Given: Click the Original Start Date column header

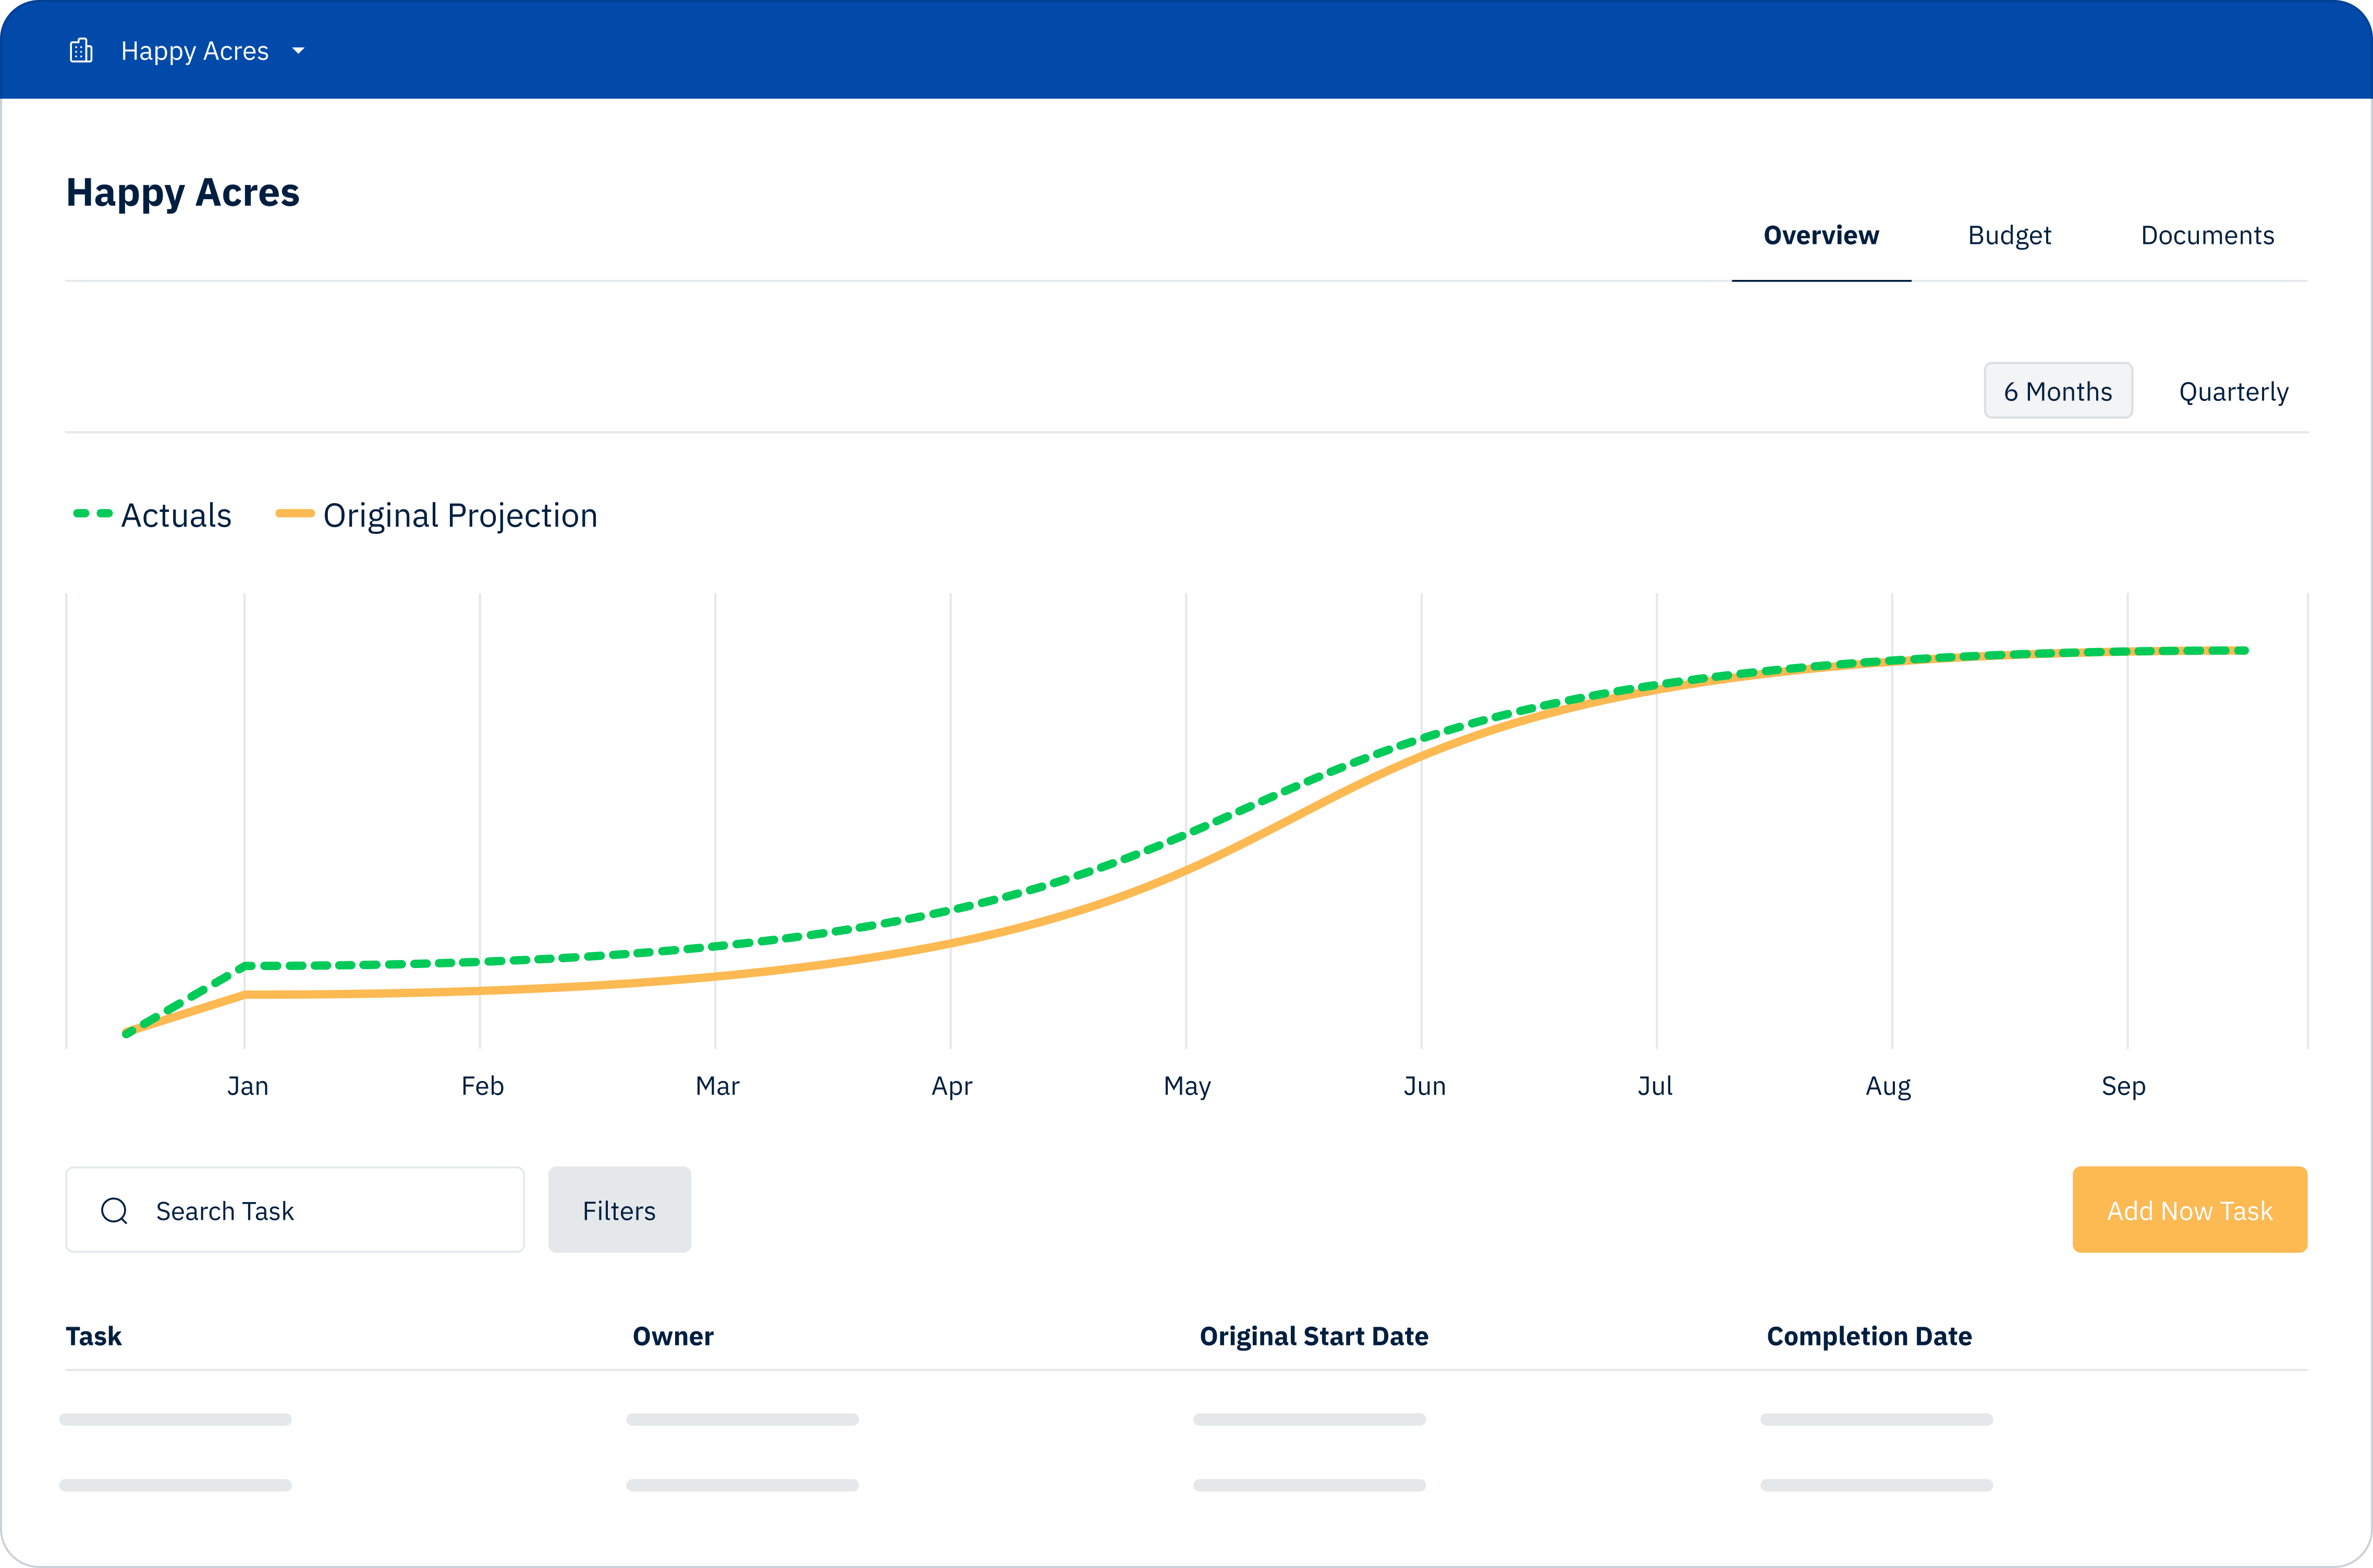Looking at the screenshot, I should coord(1313,1336).
